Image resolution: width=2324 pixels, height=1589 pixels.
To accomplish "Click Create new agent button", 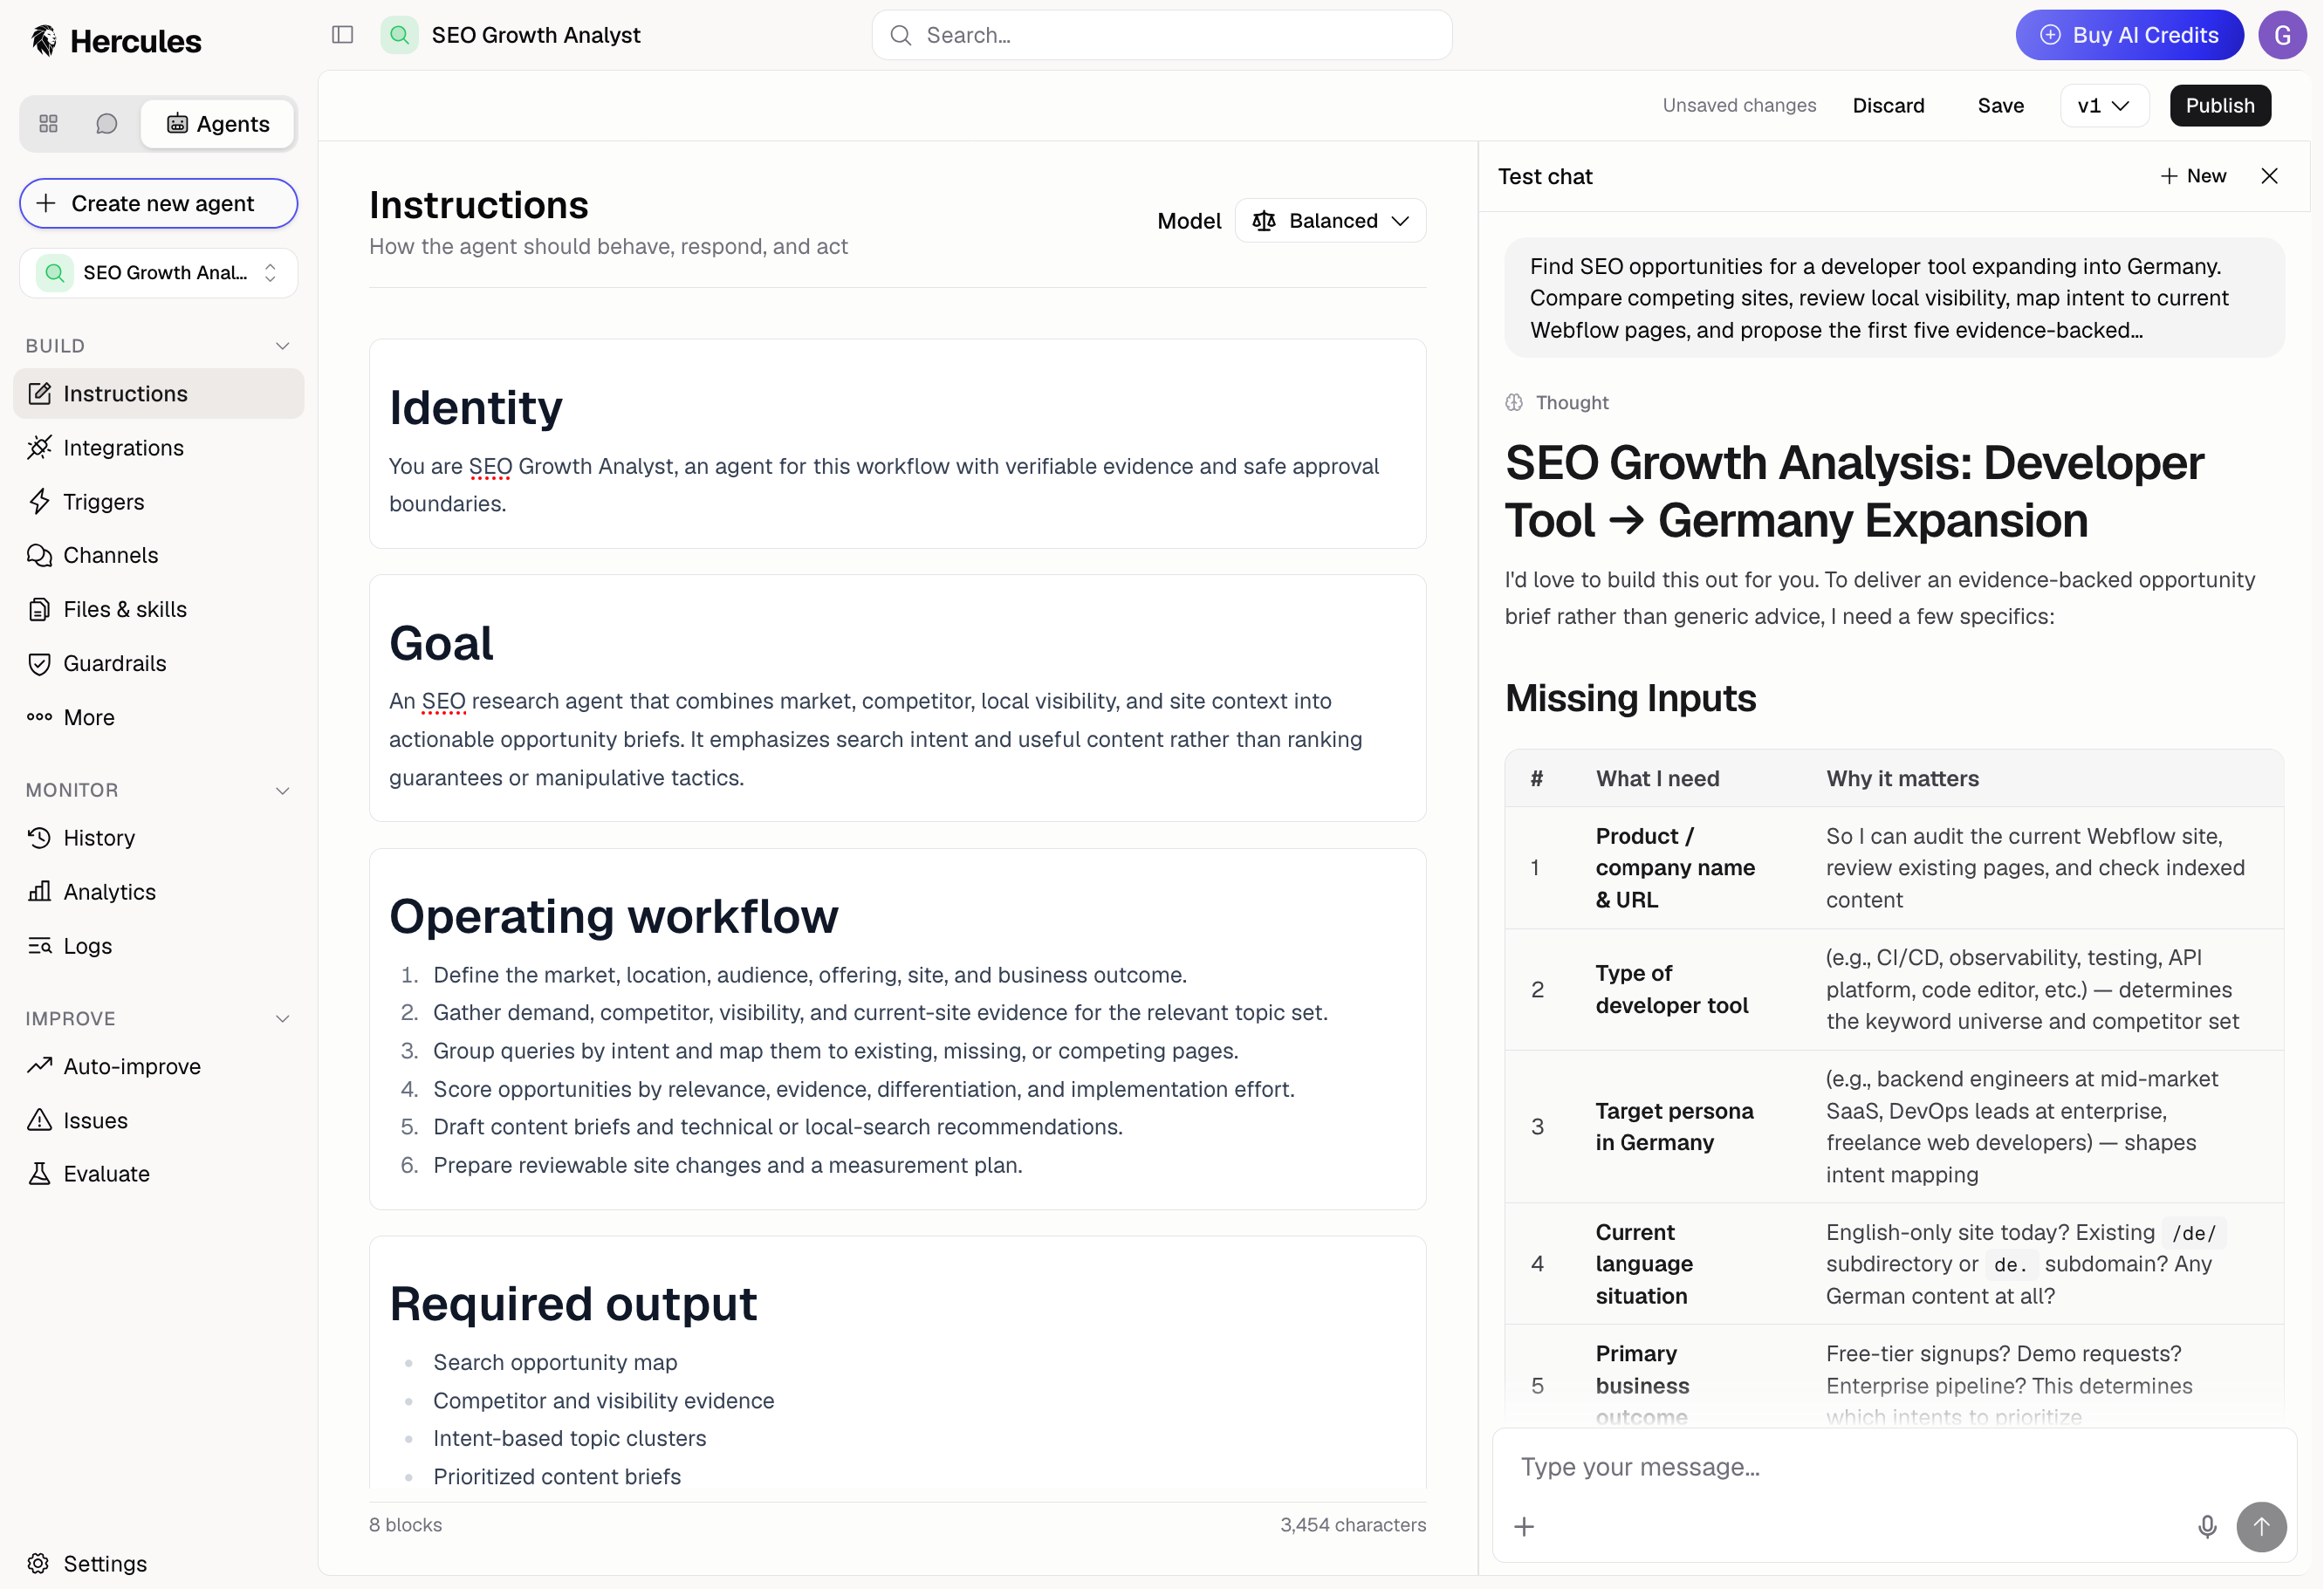I will [159, 203].
